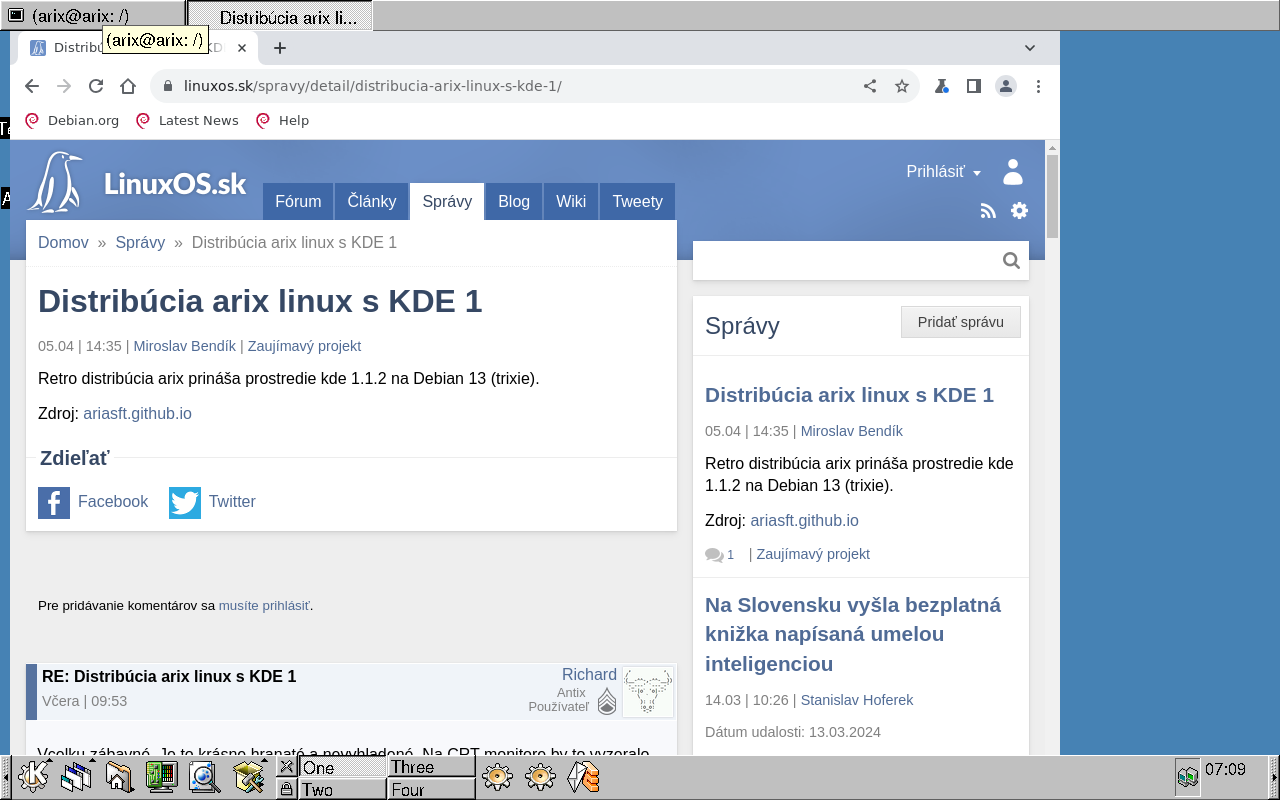Click the site search magnifier icon
This screenshot has width=1280, height=800.
1011,261
